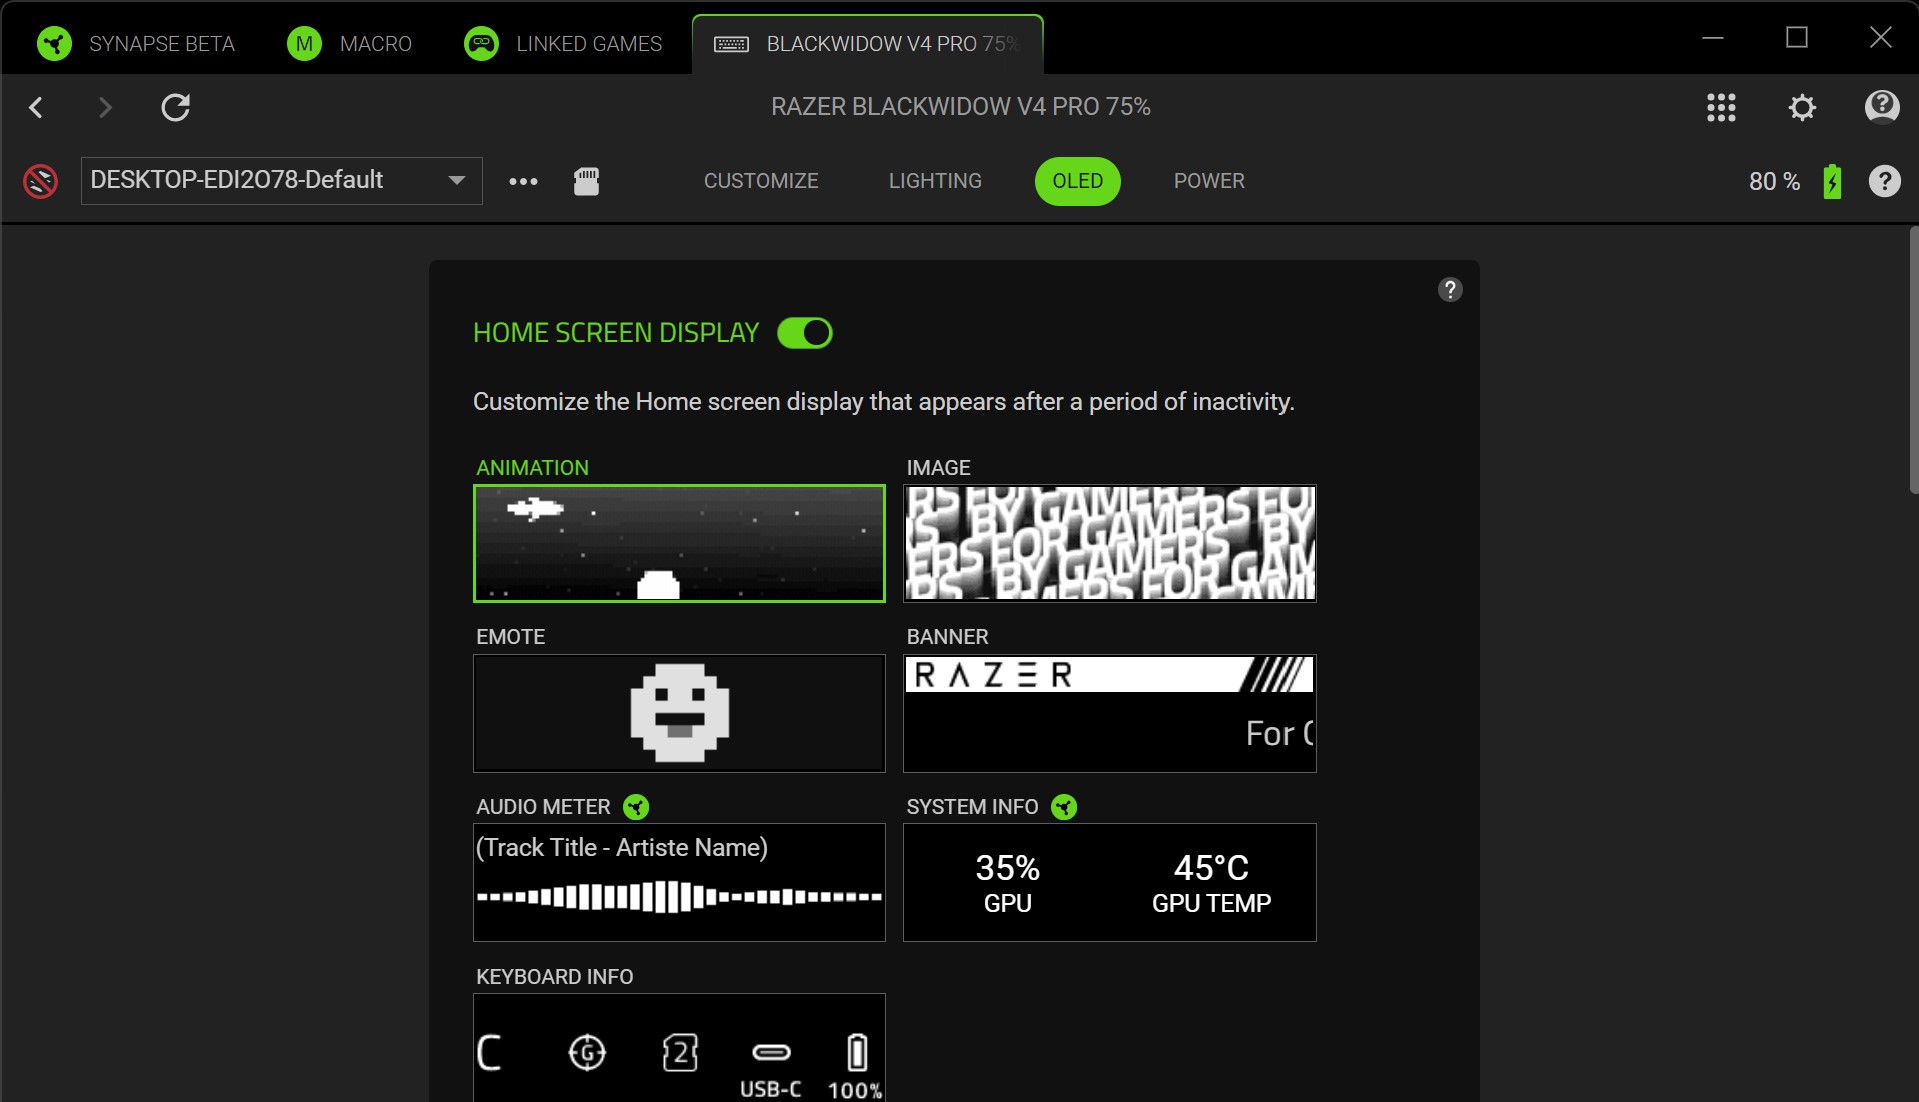Image resolution: width=1919 pixels, height=1102 pixels.
Task: Select the Image 'For Gamers' thumbnail
Action: (x=1109, y=544)
